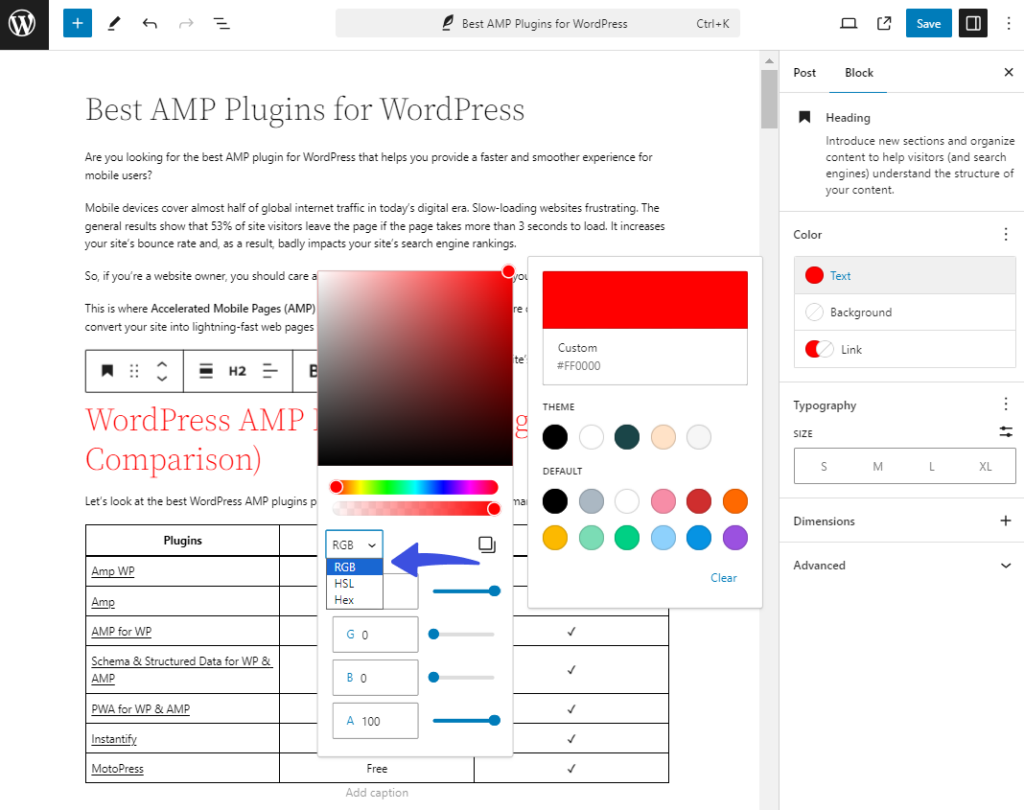Open the Link color setting

click(905, 349)
